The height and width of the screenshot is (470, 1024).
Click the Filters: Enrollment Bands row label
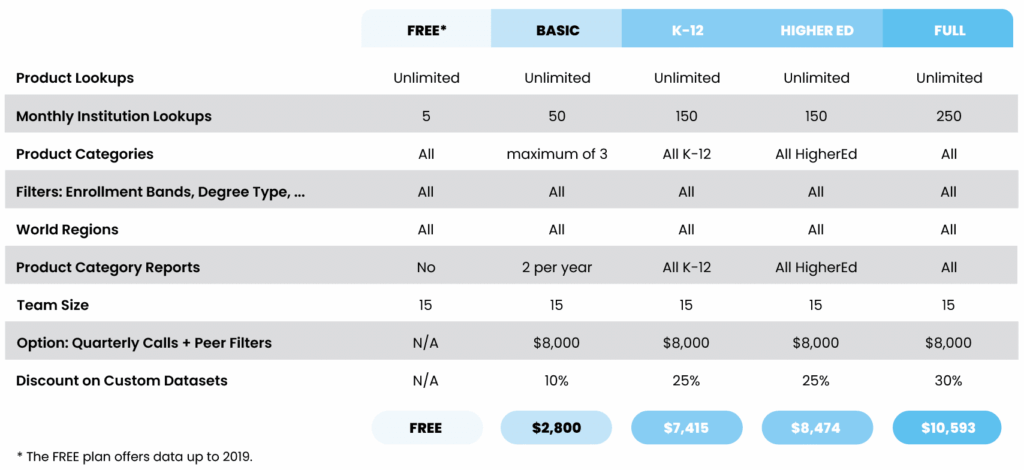(161, 192)
